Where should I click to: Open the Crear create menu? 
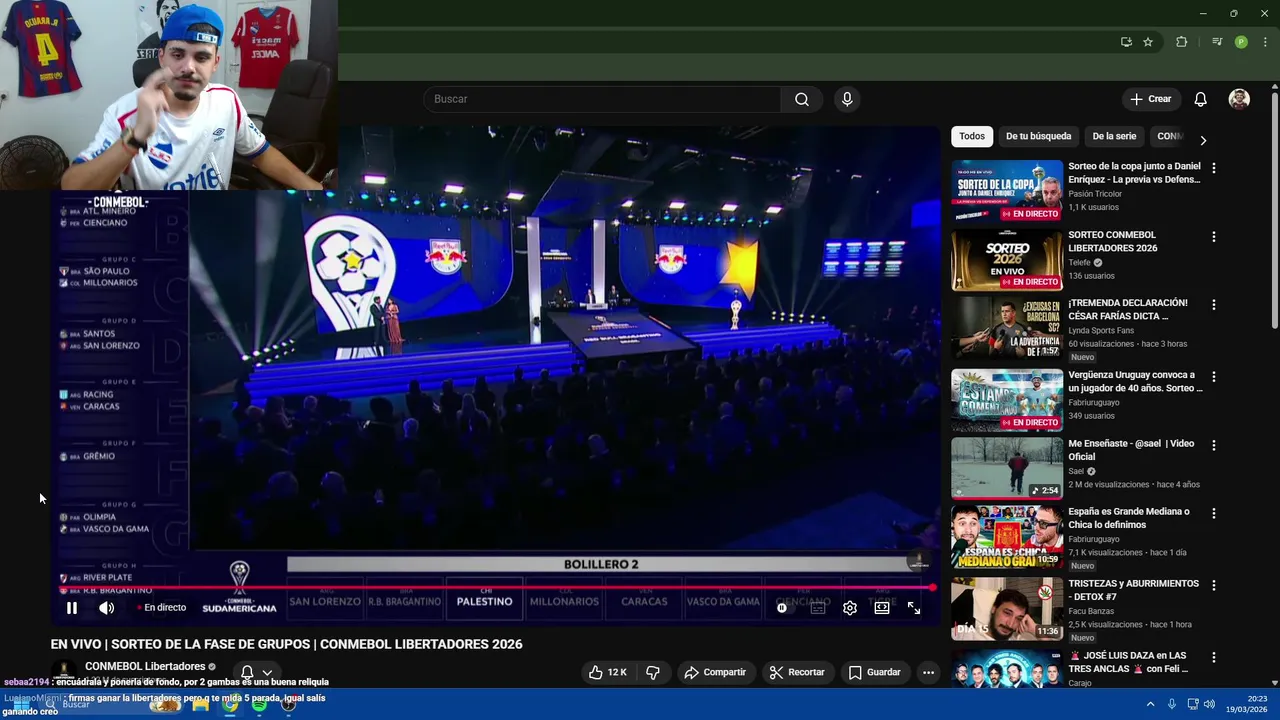pos(1150,99)
